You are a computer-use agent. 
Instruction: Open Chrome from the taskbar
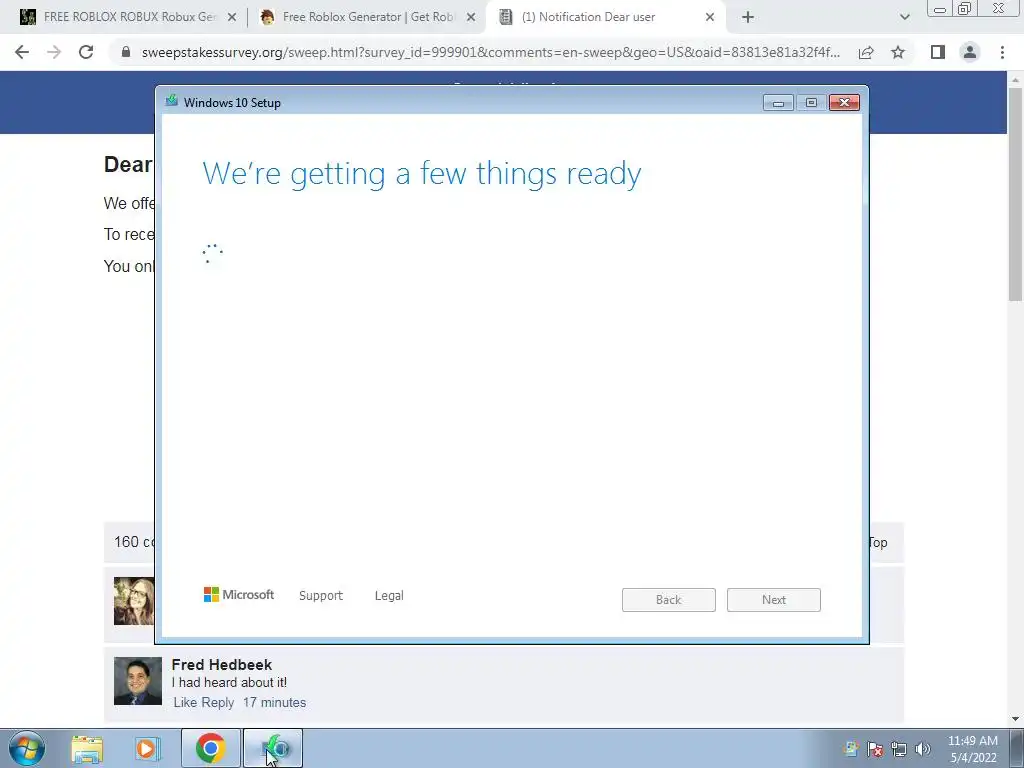coord(210,748)
